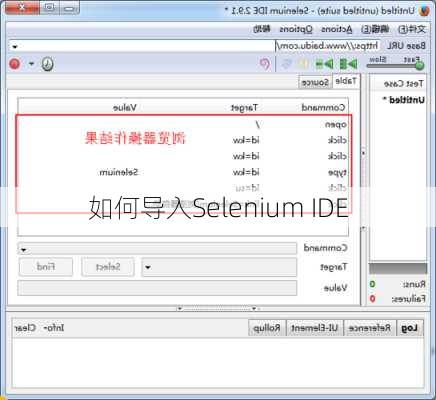Click the Selenium value cell
This screenshot has height=400, width=436.
click(118, 172)
